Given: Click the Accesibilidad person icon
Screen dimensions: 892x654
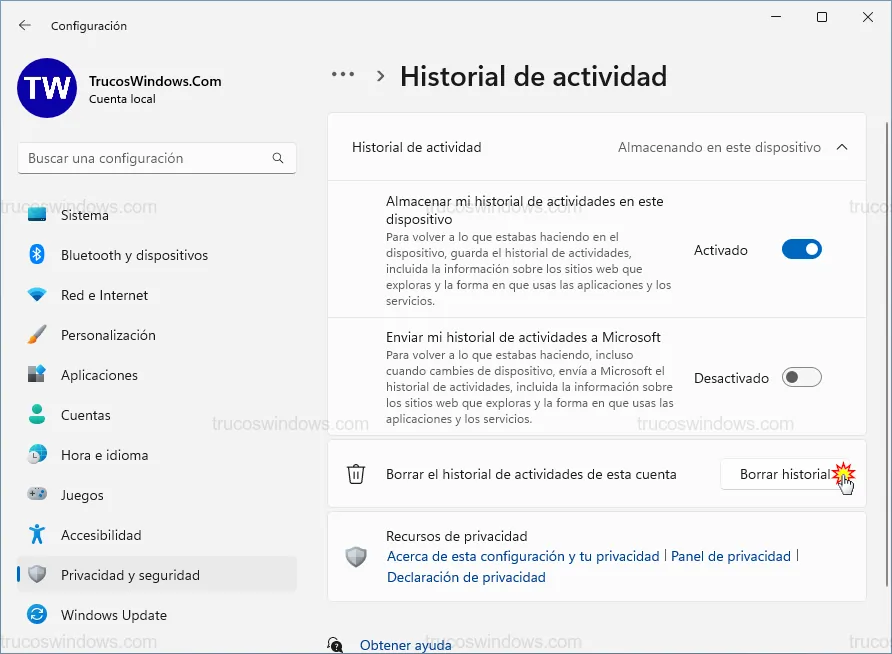Looking at the screenshot, I should pos(37,535).
